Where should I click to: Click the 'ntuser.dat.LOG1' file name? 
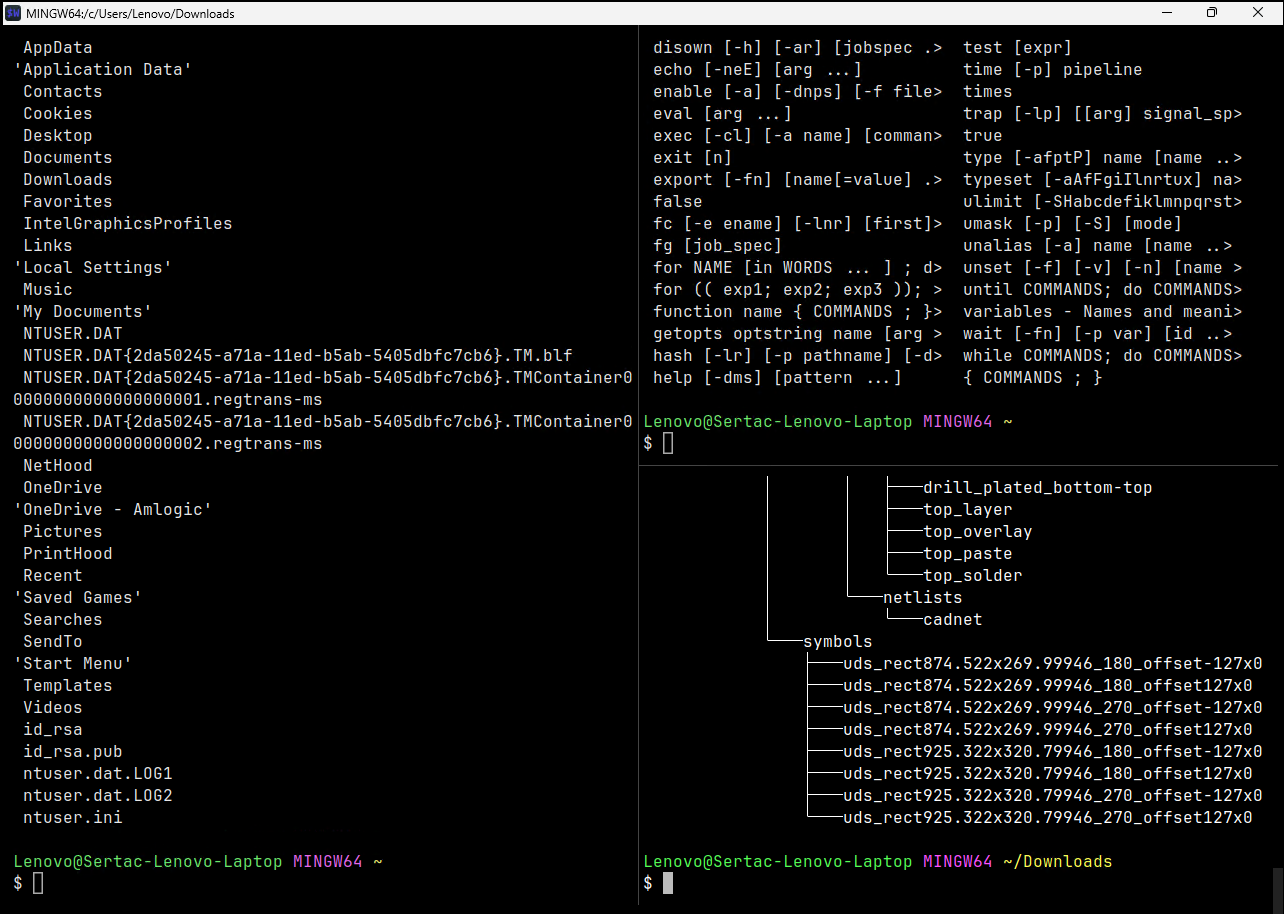click(98, 774)
